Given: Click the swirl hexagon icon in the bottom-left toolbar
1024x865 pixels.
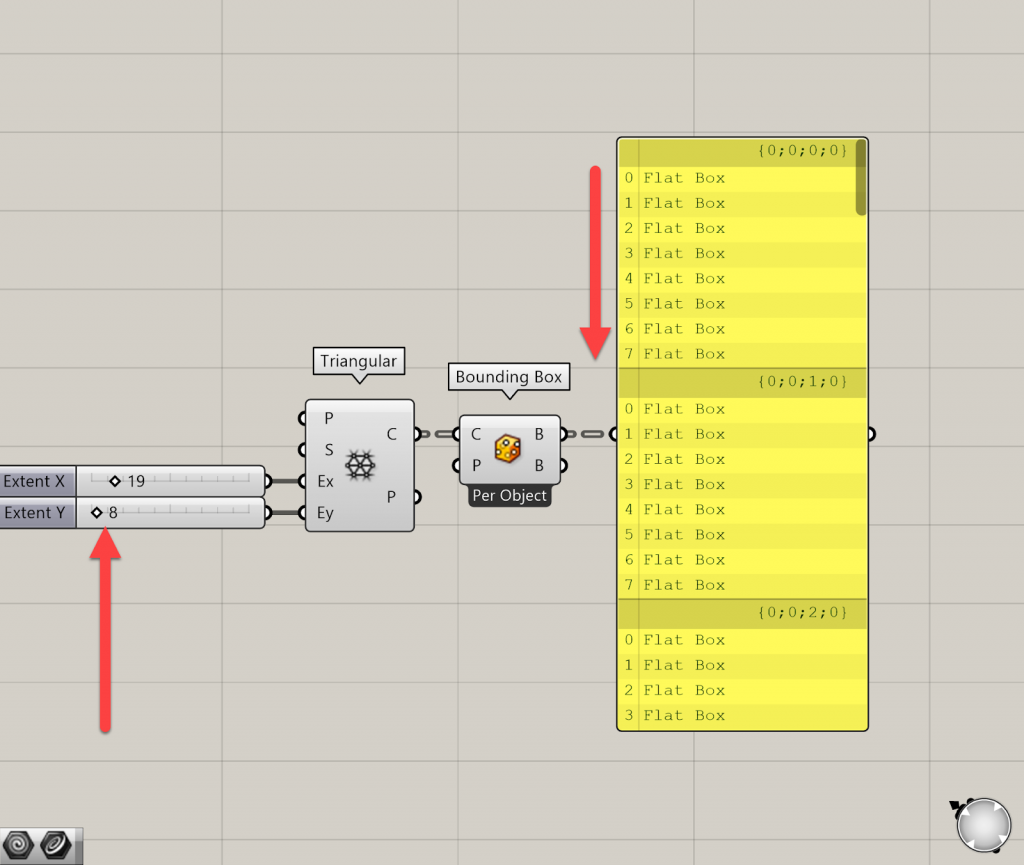Looking at the screenshot, I should point(57,845).
